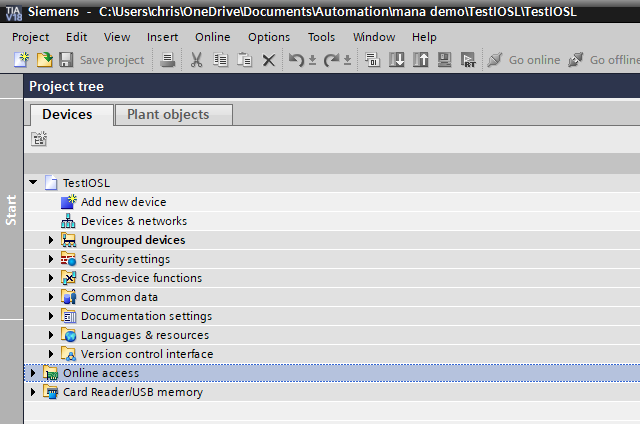Expand the Version control interface node
This screenshot has width=640, height=424.
(51, 354)
